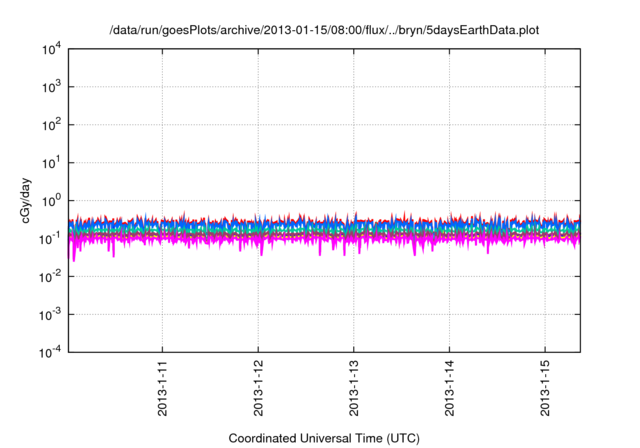The image size is (640, 448).
Task: Click the 2013-1-11 date label
Action: coord(162,388)
